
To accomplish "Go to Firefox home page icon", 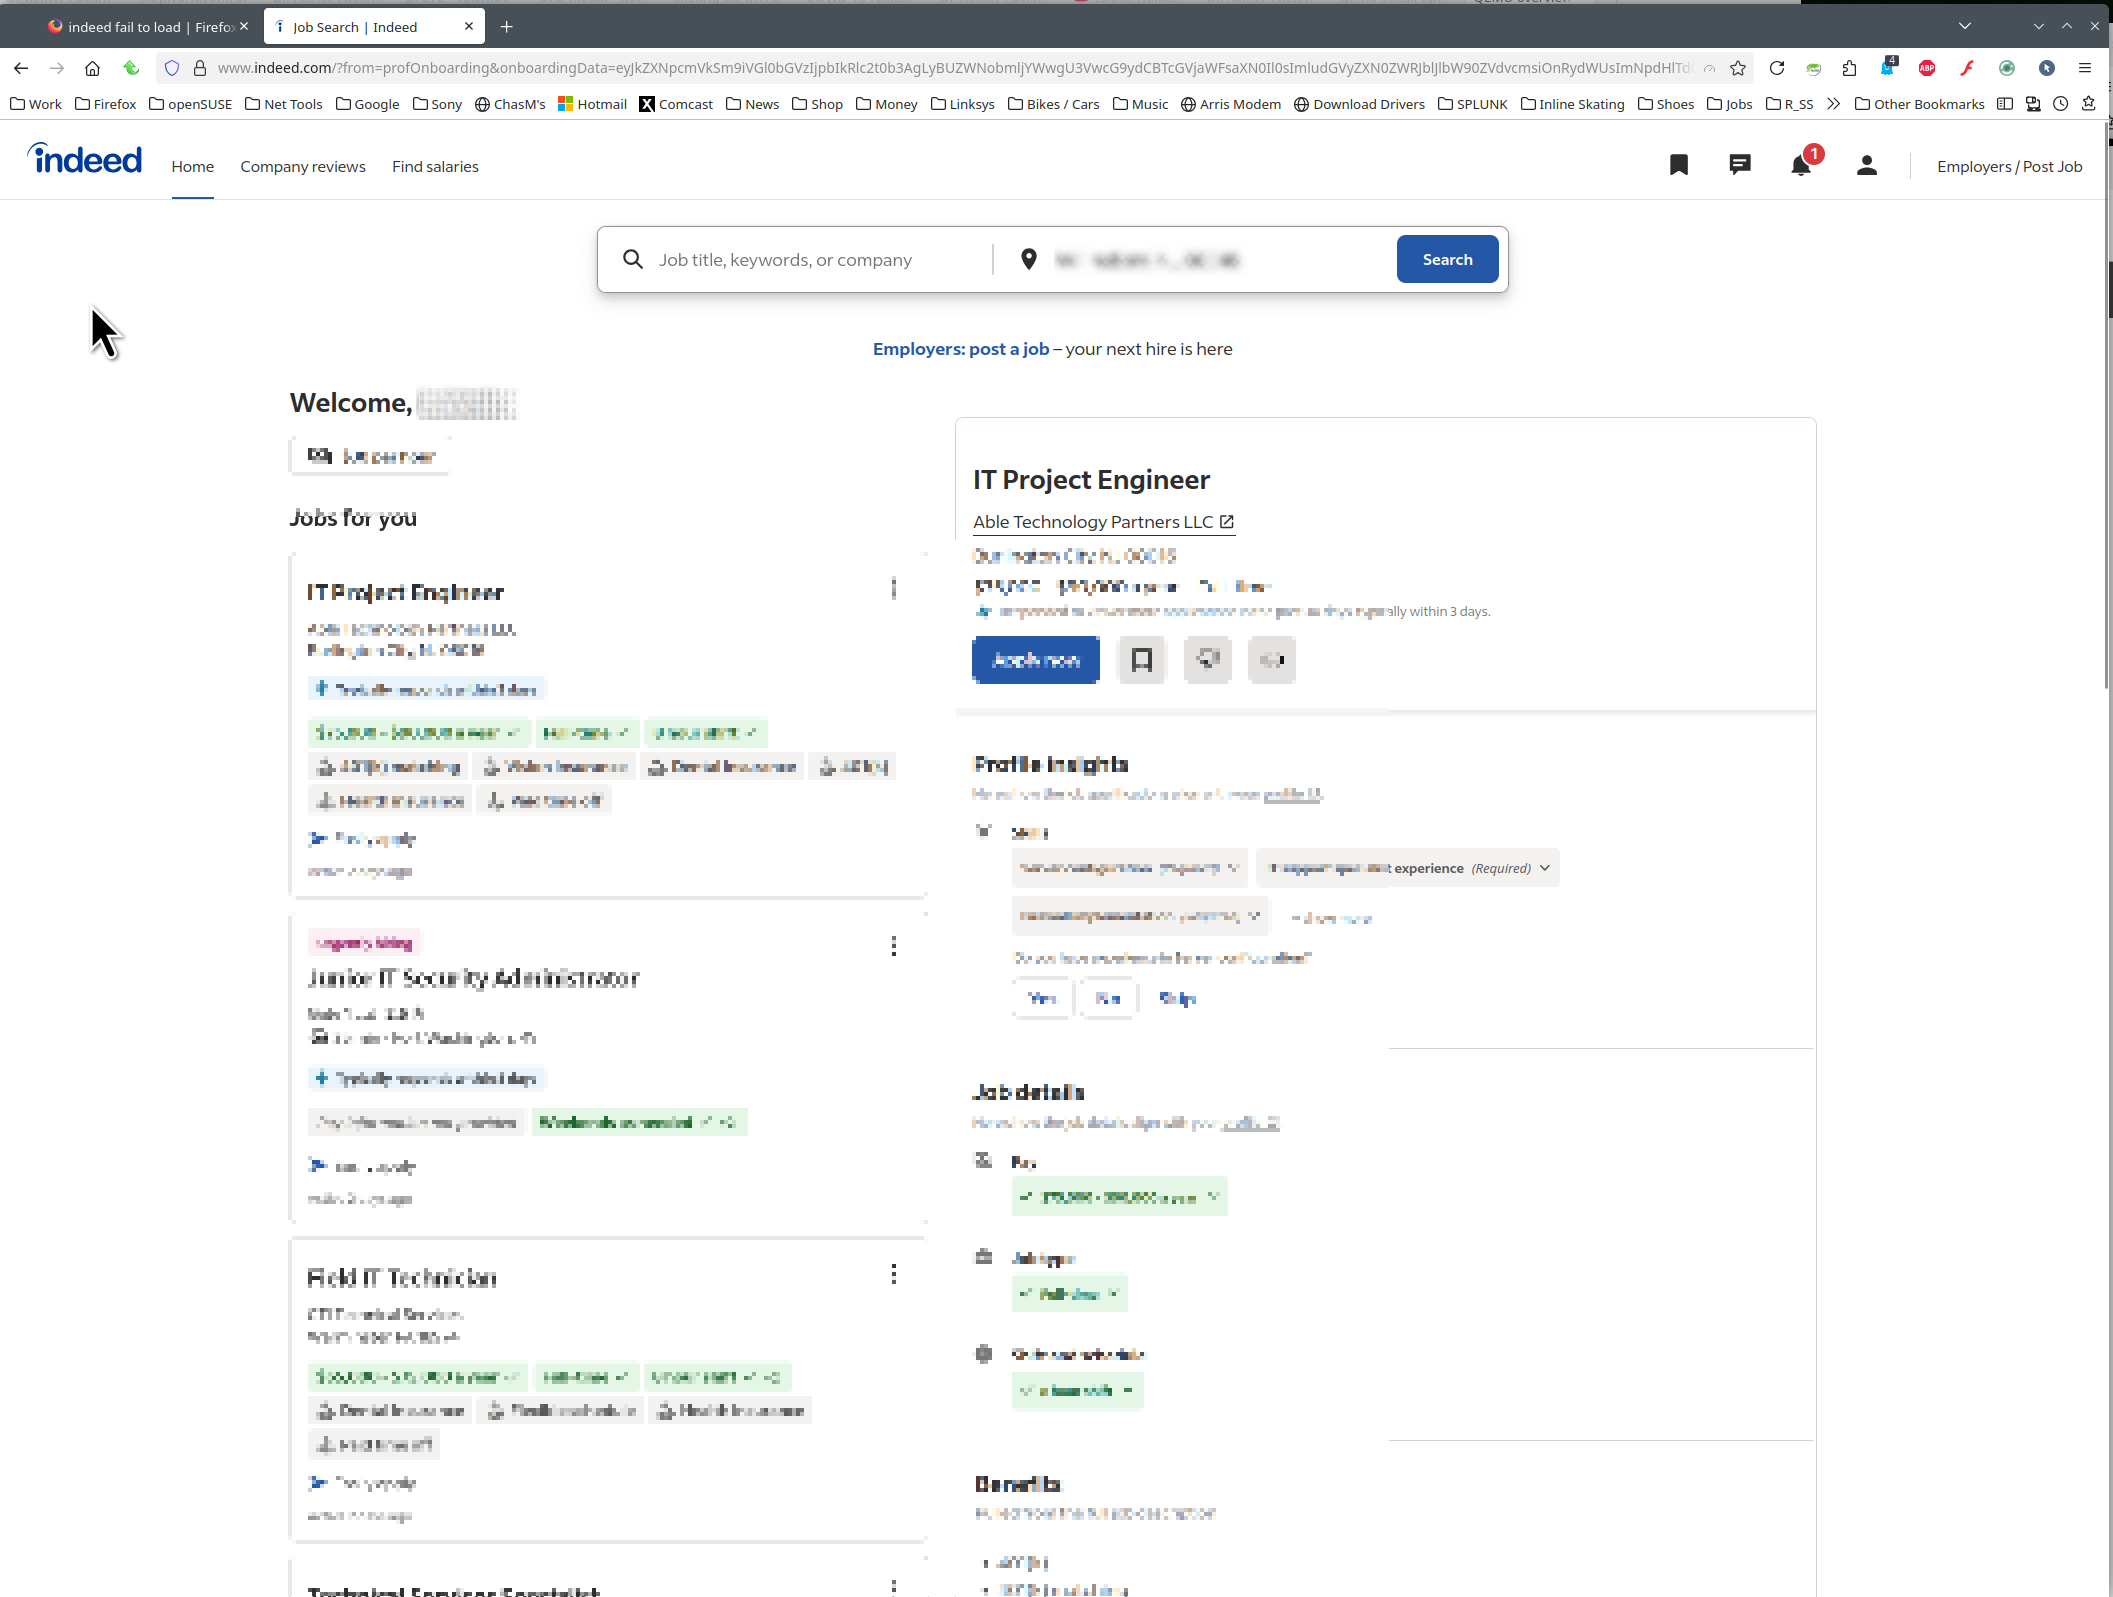I will pos(92,68).
